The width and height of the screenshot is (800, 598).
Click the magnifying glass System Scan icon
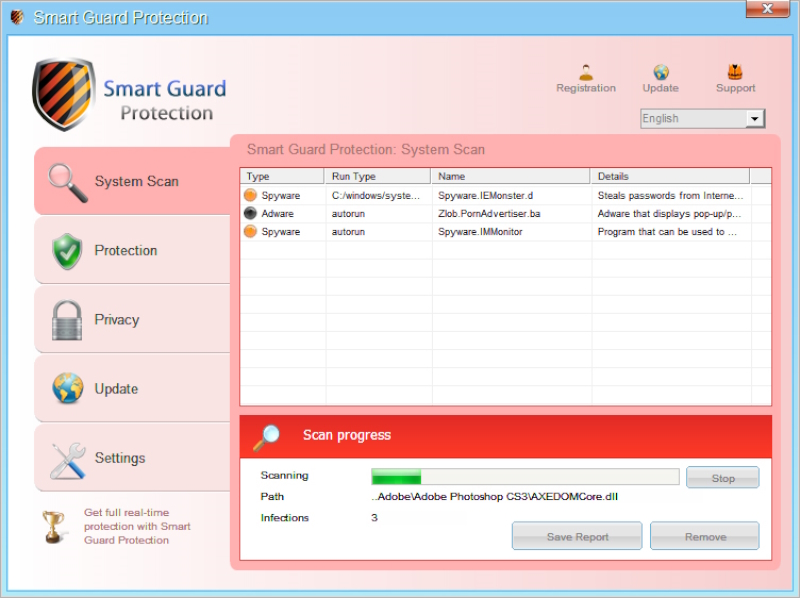[x=67, y=182]
